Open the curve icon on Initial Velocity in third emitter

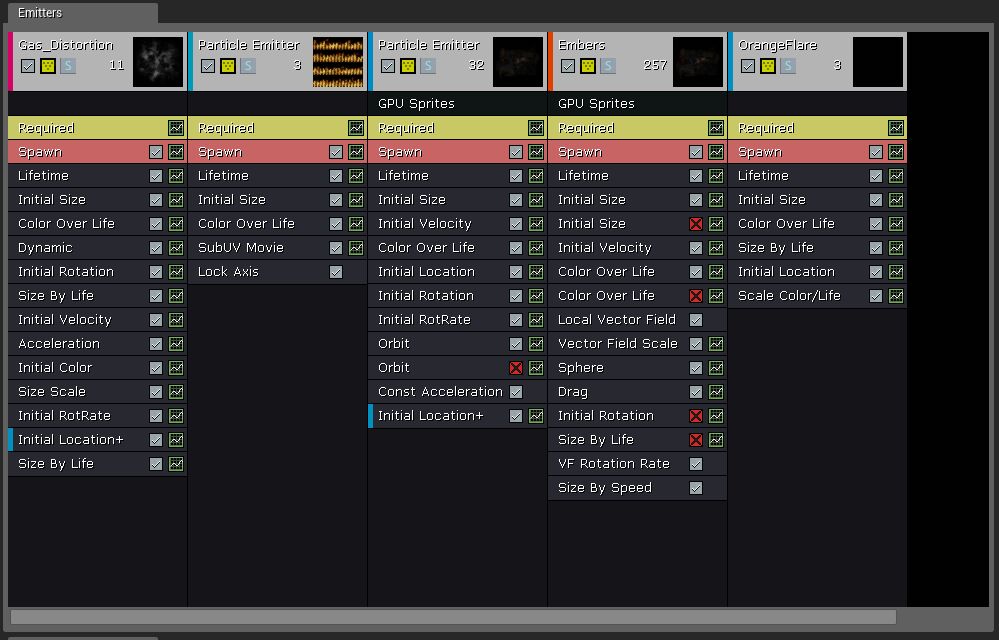[536, 223]
